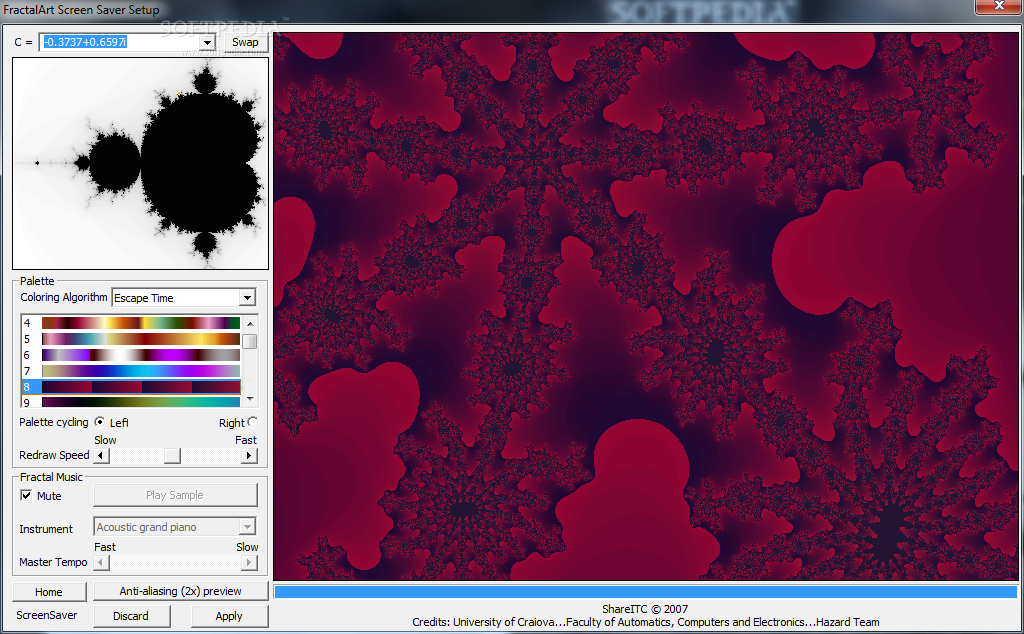Click Redraw Speed right arrow

249,456
